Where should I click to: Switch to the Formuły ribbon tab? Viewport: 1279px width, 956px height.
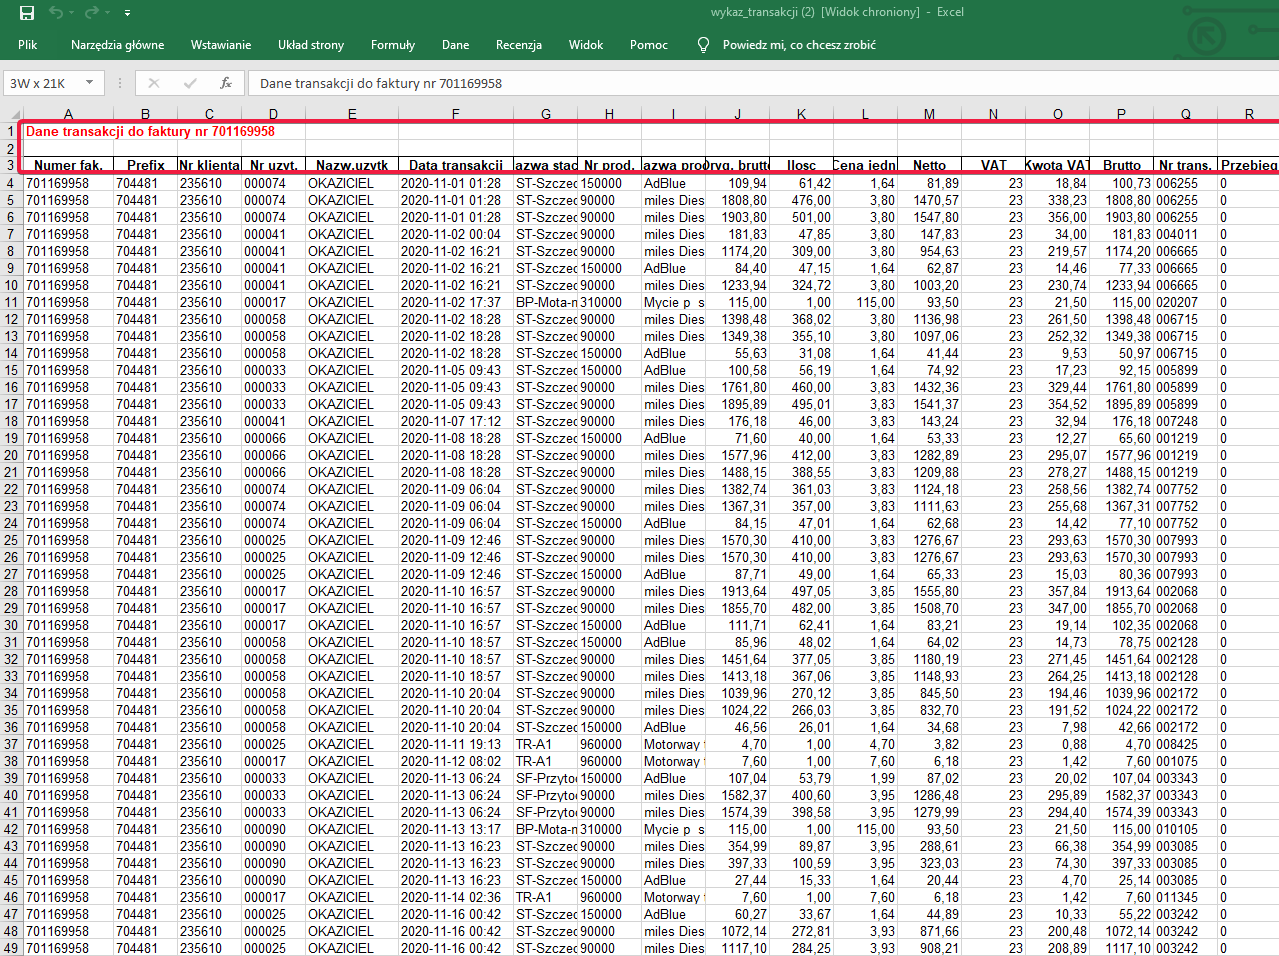click(x=393, y=45)
